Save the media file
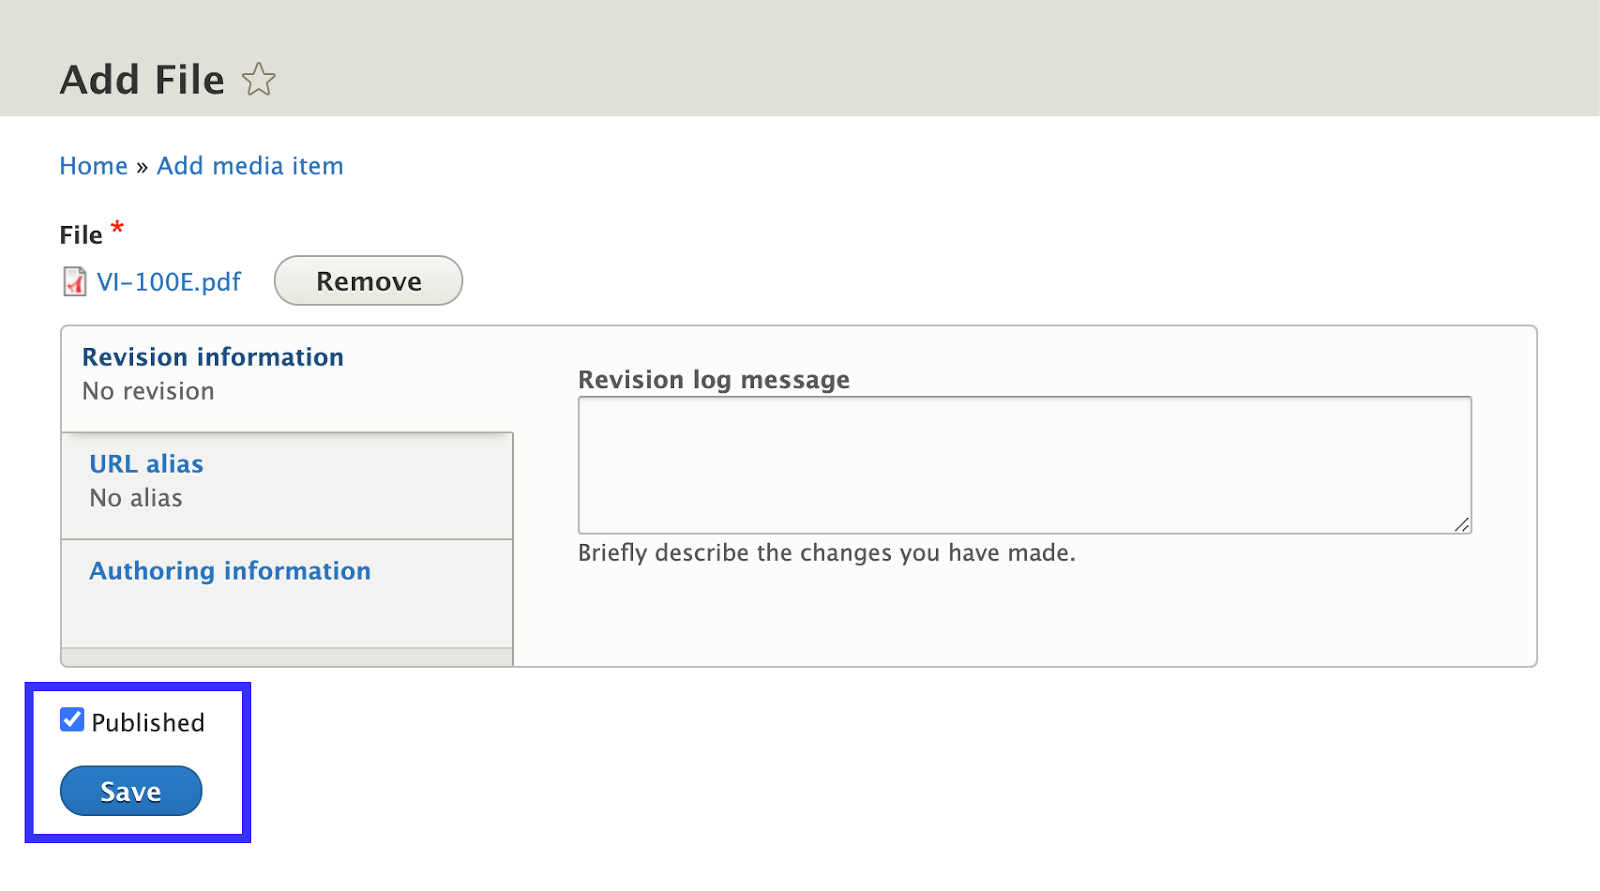 pos(131,791)
